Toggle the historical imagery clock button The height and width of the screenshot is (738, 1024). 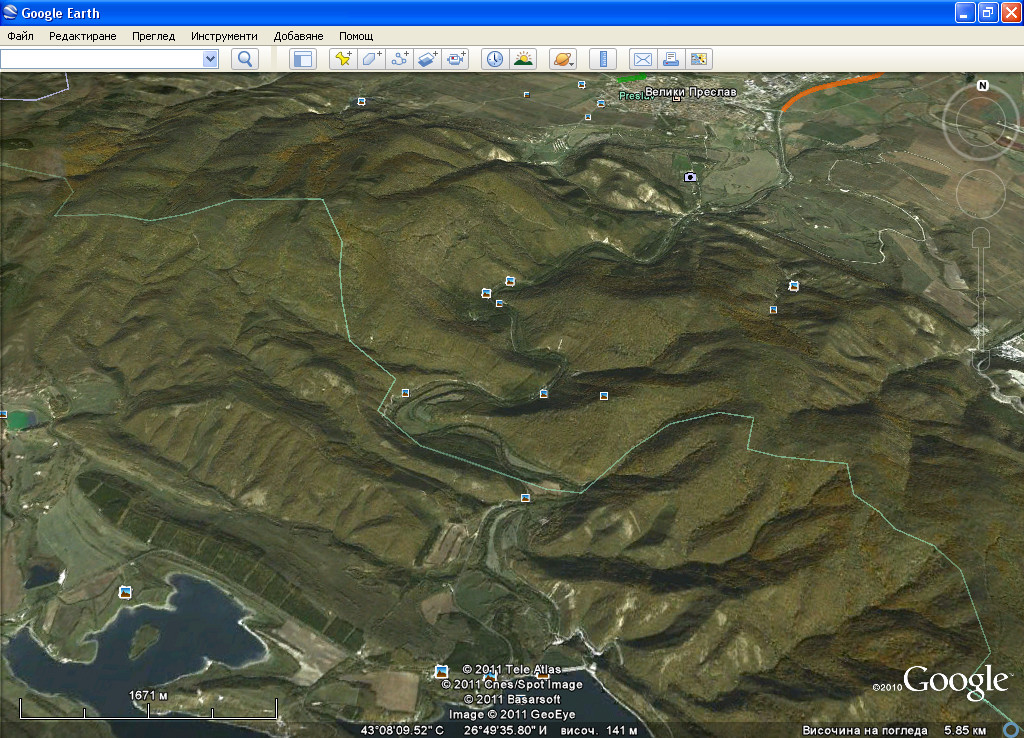tap(495, 59)
